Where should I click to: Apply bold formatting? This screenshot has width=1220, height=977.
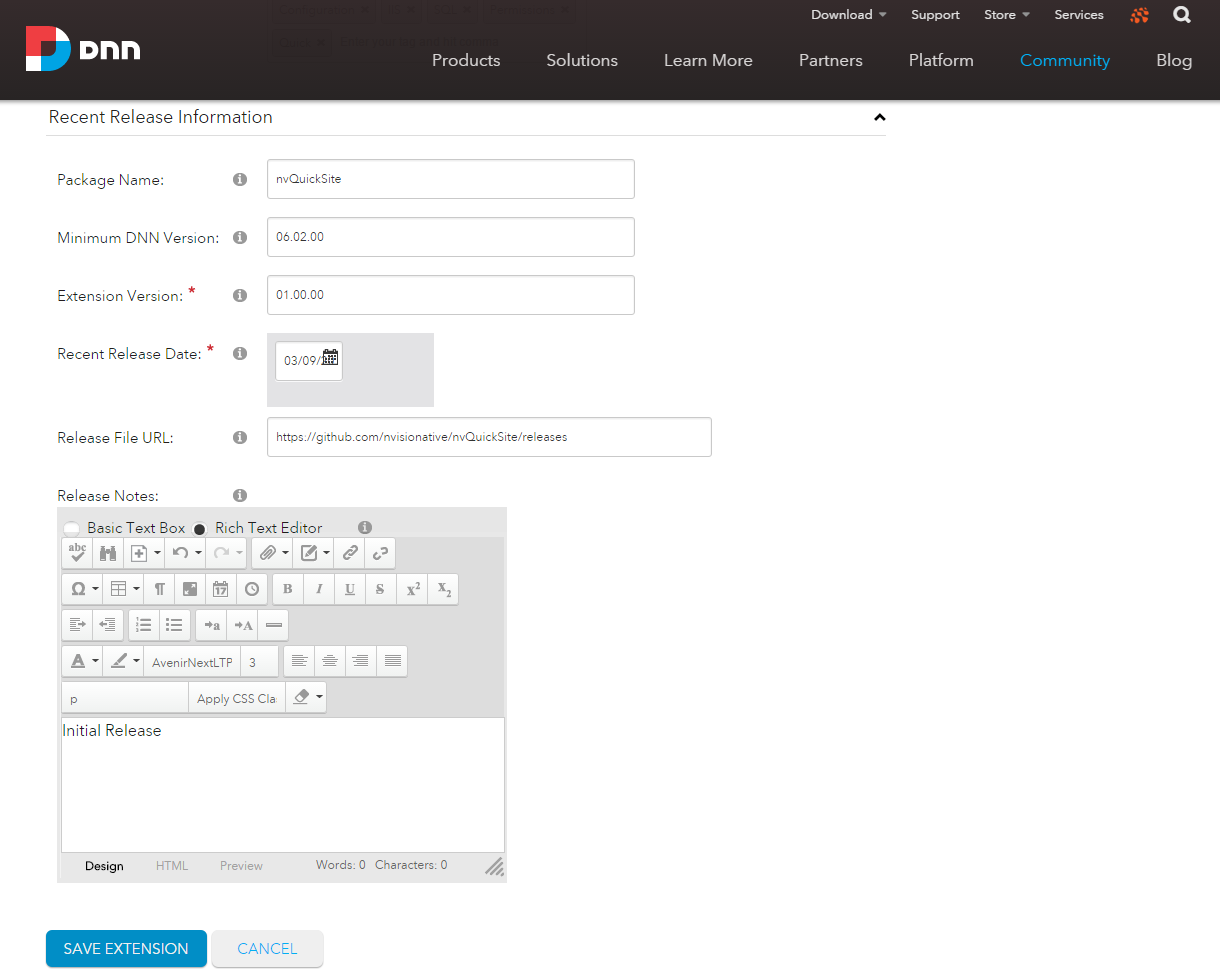coord(288,589)
